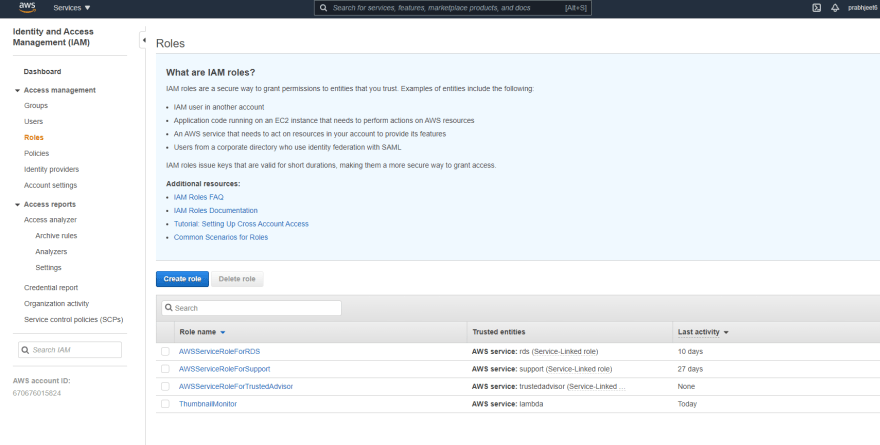Open Groups in the sidebar
Viewport: 880px width, 445px height.
(x=36, y=105)
